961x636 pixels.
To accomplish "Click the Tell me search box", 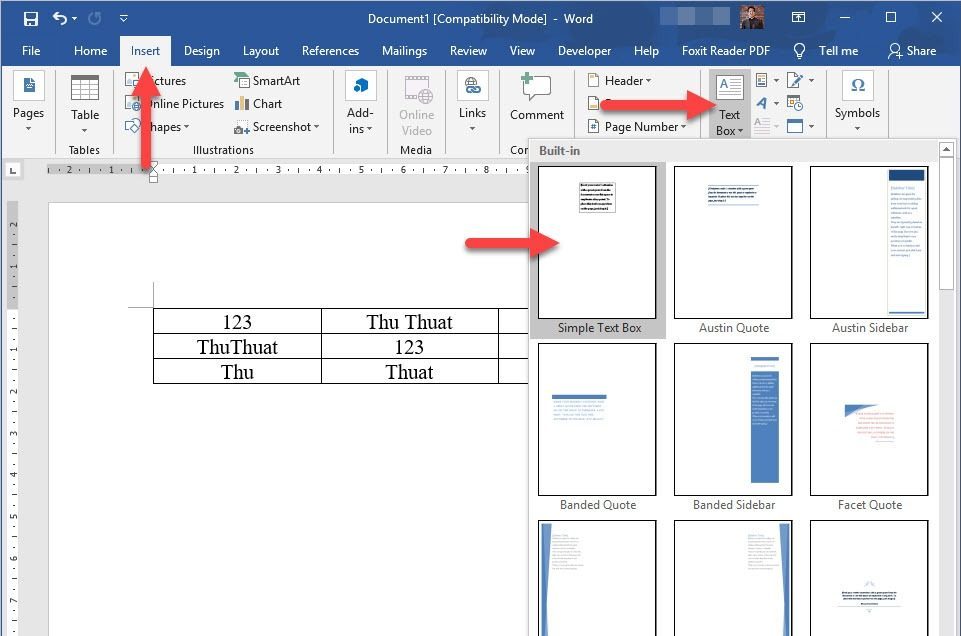I will 827,51.
